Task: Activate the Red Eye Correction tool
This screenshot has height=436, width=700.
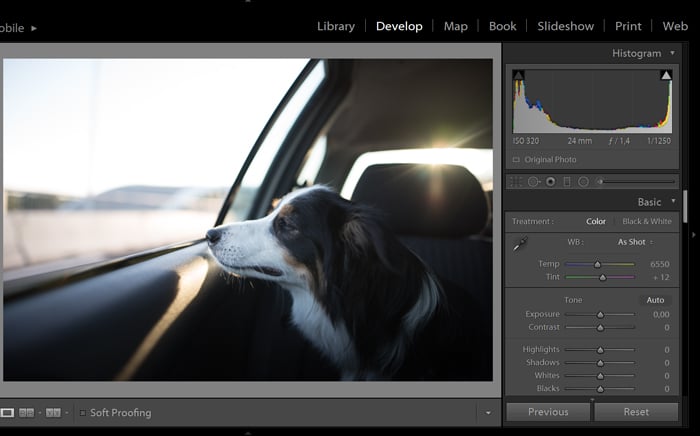Action: 551,182
